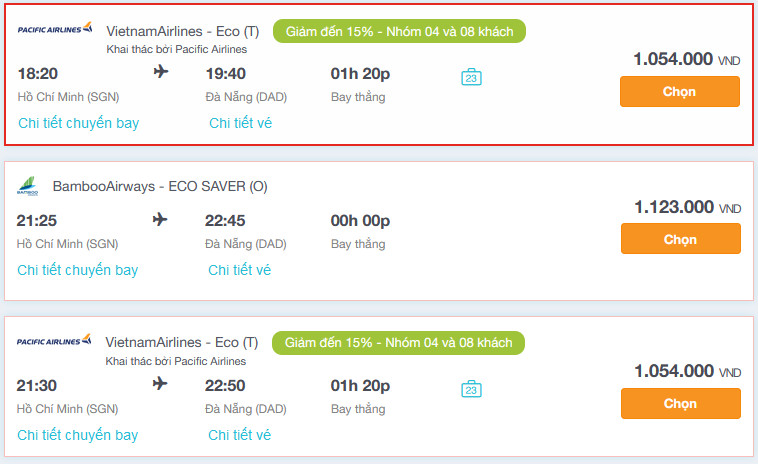Click Pacific Airlines logo on 18:20 flight

(55, 28)
